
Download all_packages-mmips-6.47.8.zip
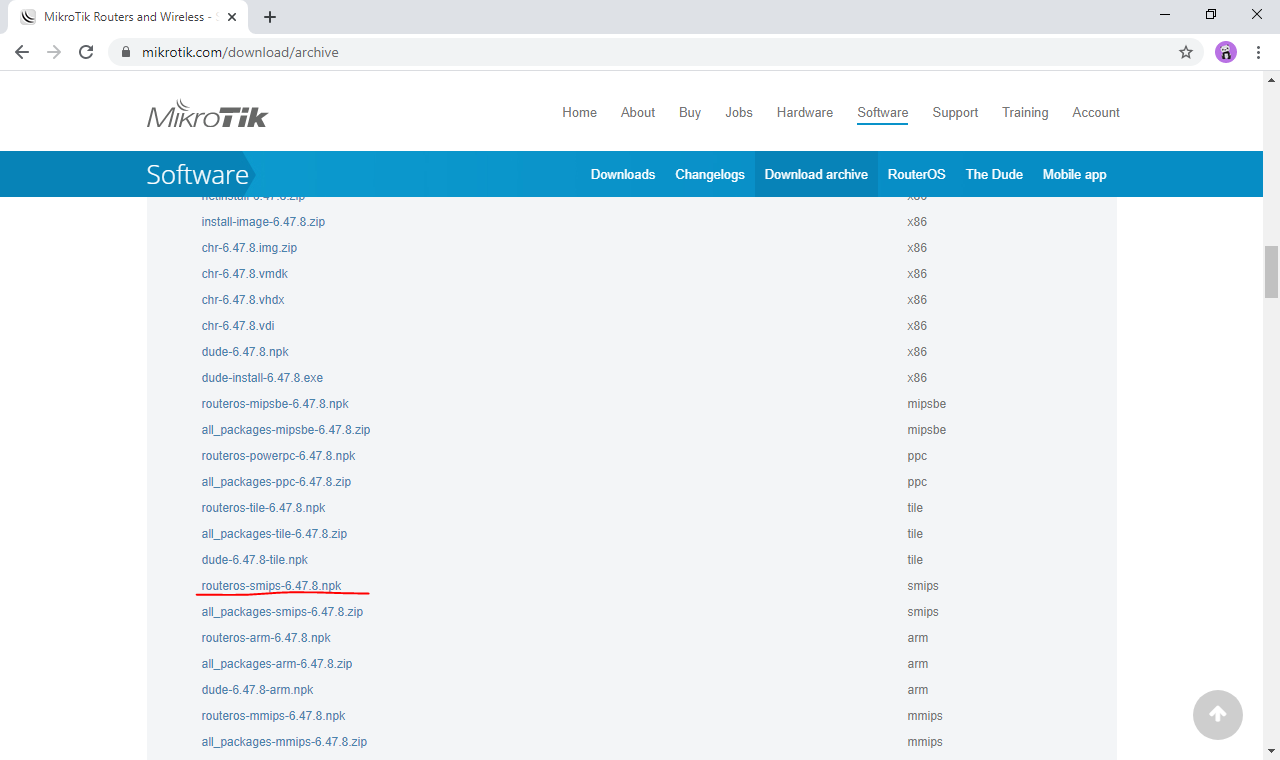284,742
